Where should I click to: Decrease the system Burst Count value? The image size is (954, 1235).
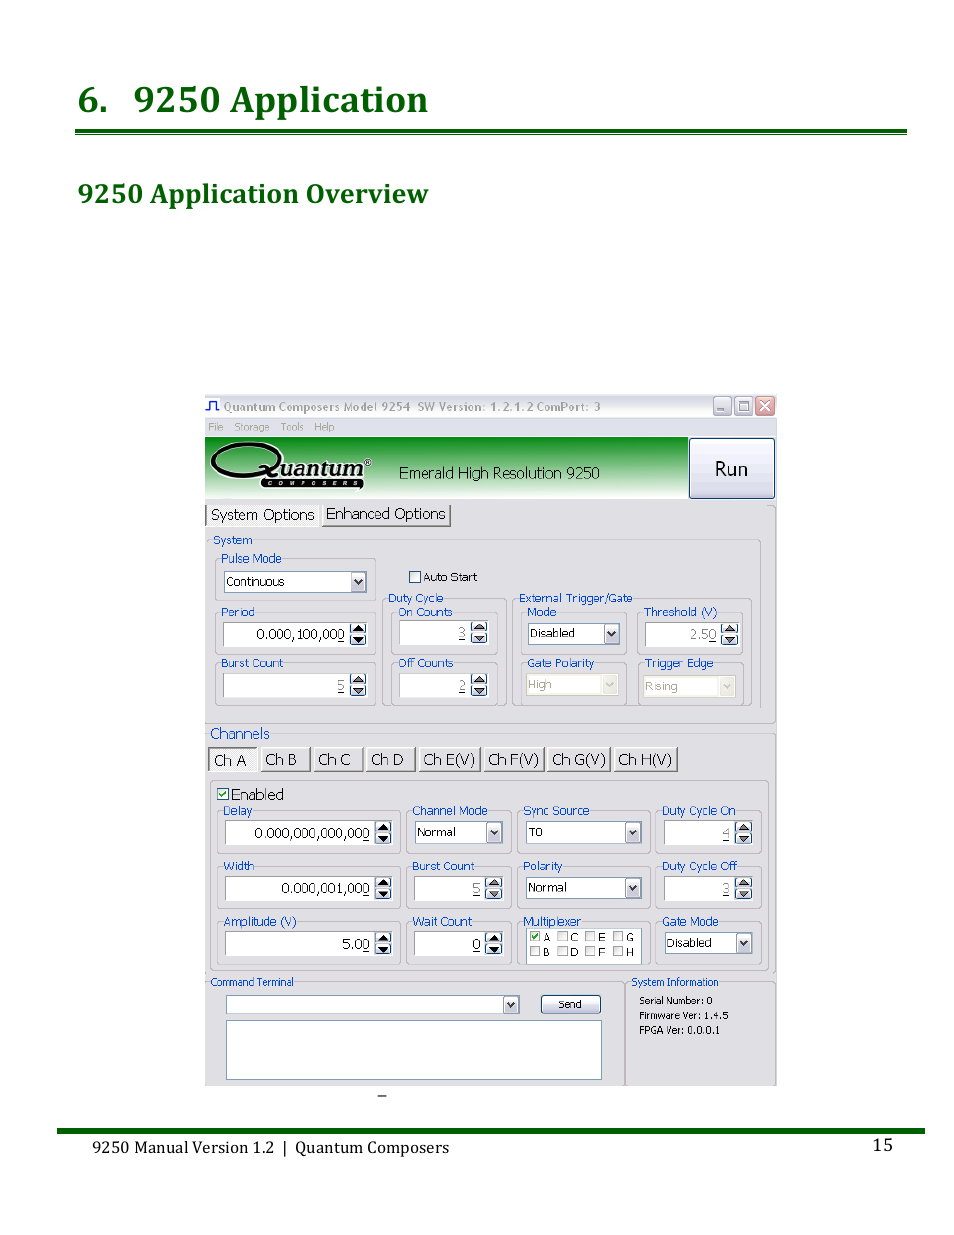click(x=359, y=690)
